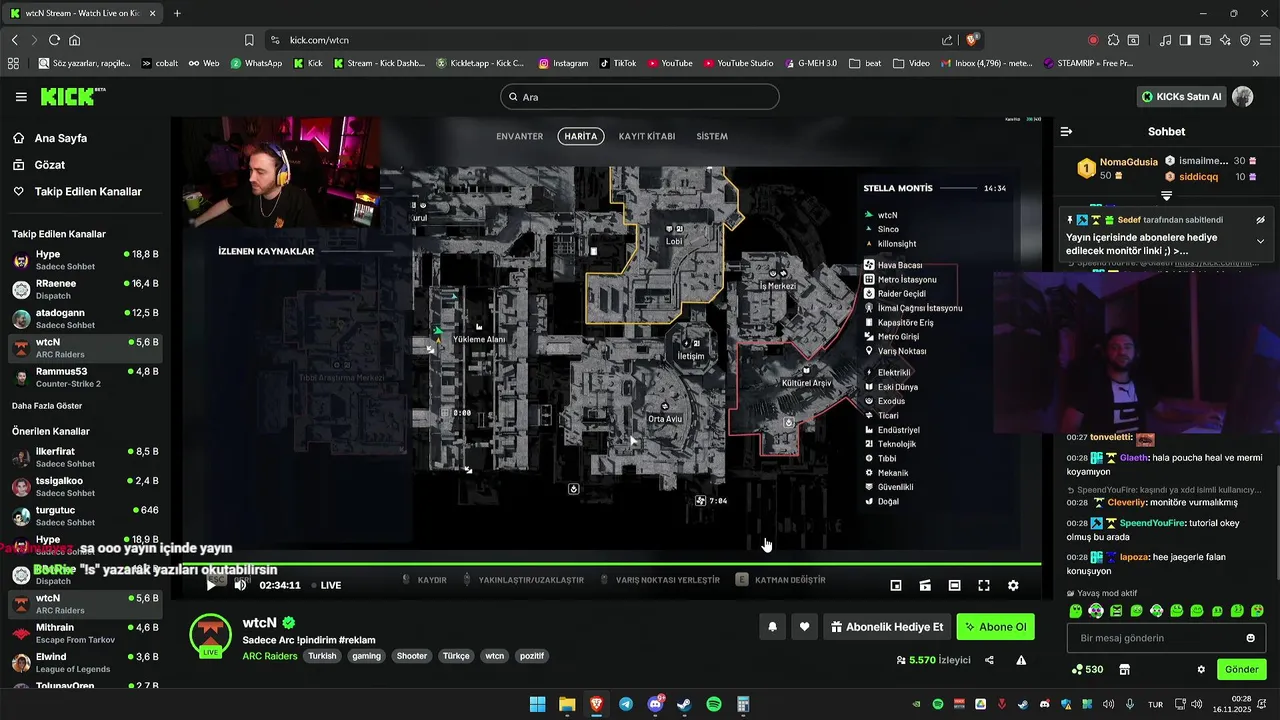Click Abone Ol subscribe button
The height and width of the screenshot is (720, 1280).
coord(995,627)
